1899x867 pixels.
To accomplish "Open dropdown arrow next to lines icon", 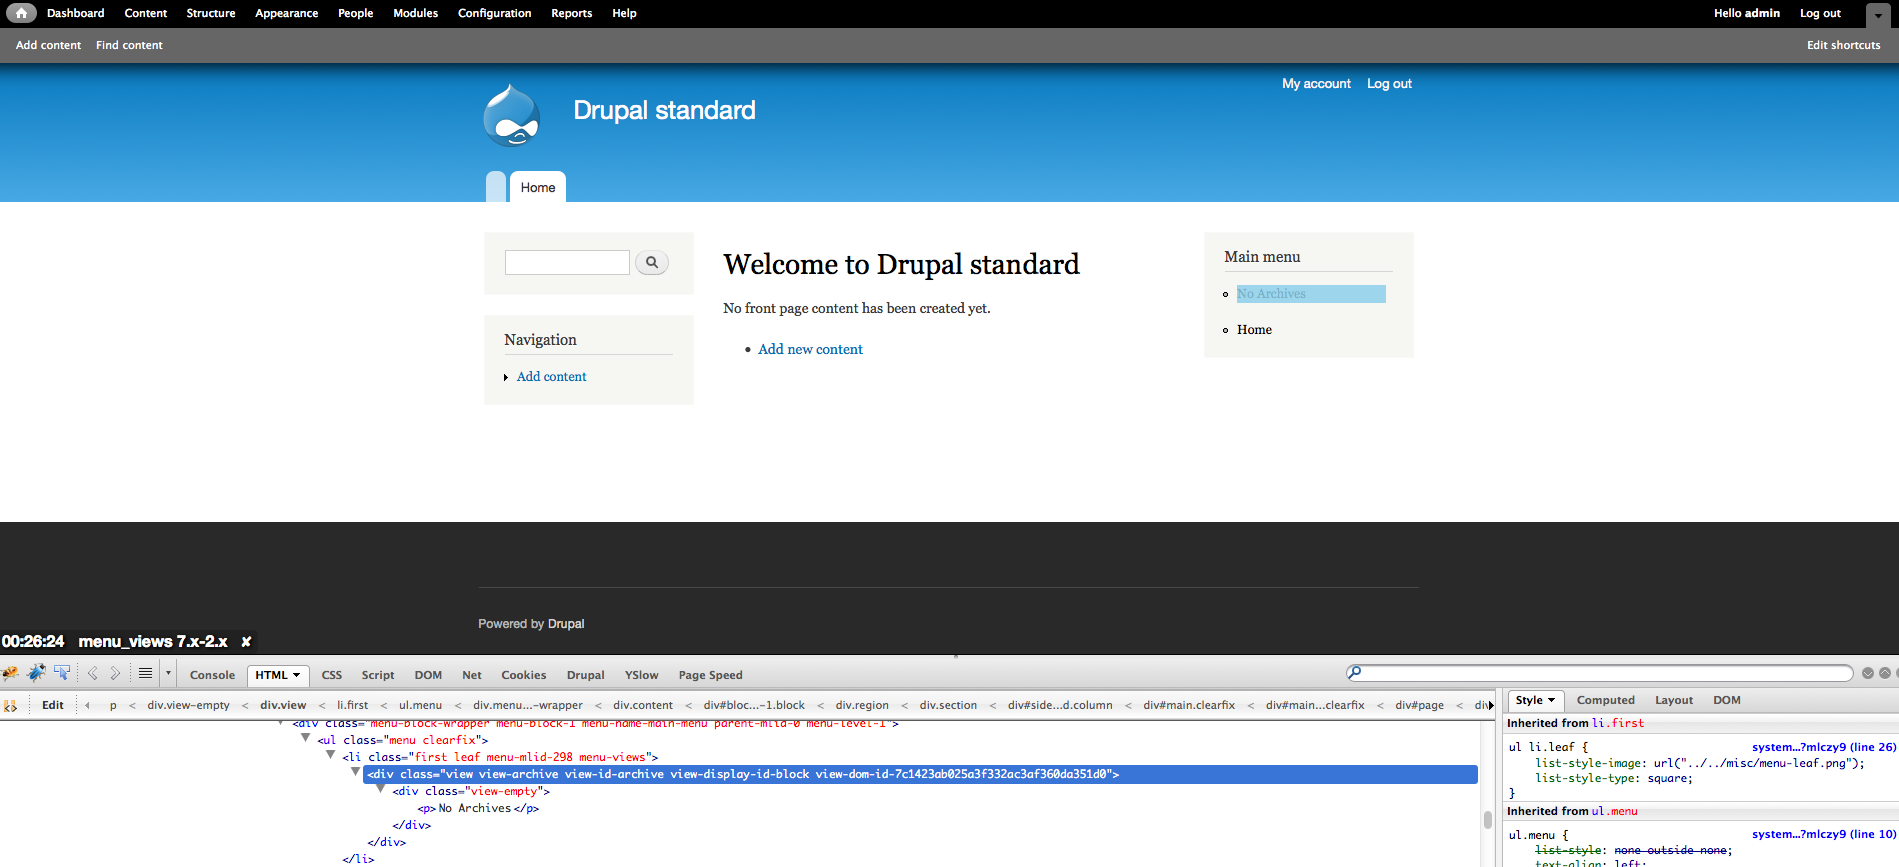I will [x=168, y=674].
